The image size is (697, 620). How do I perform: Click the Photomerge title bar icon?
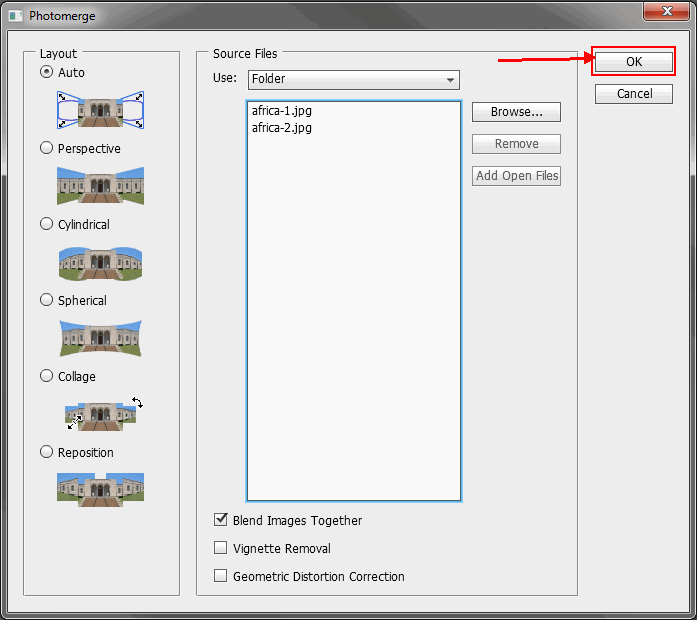click(x=15, y=15)
